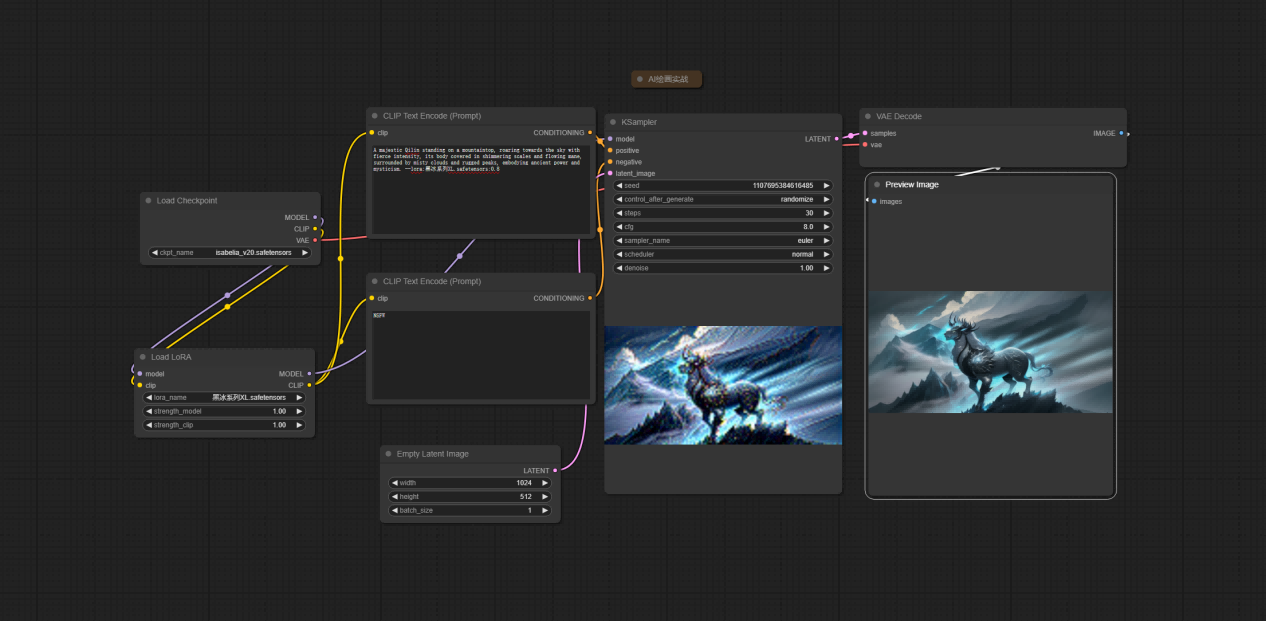Click the KSampler LATENT output socket

[836, 139]
